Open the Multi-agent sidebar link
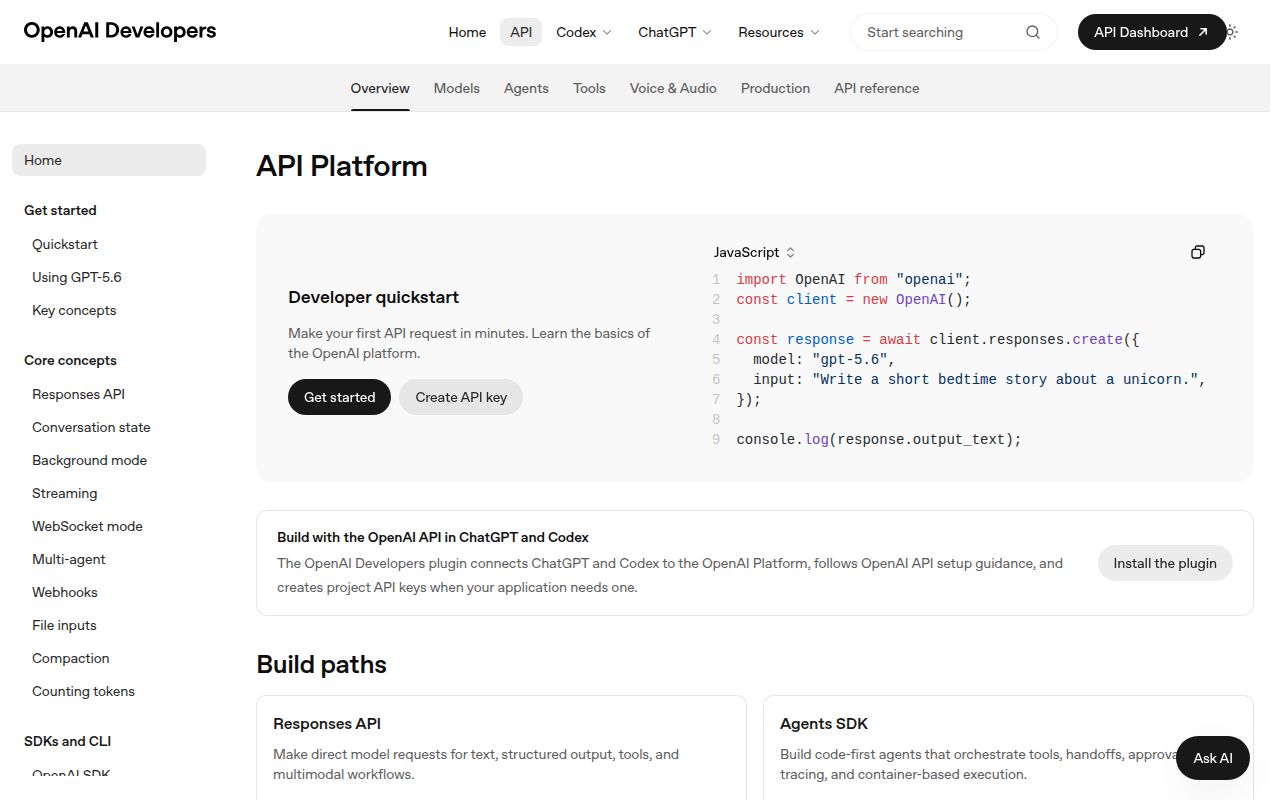The width and height of the screenshot is (1280, 800). [69, 559]
